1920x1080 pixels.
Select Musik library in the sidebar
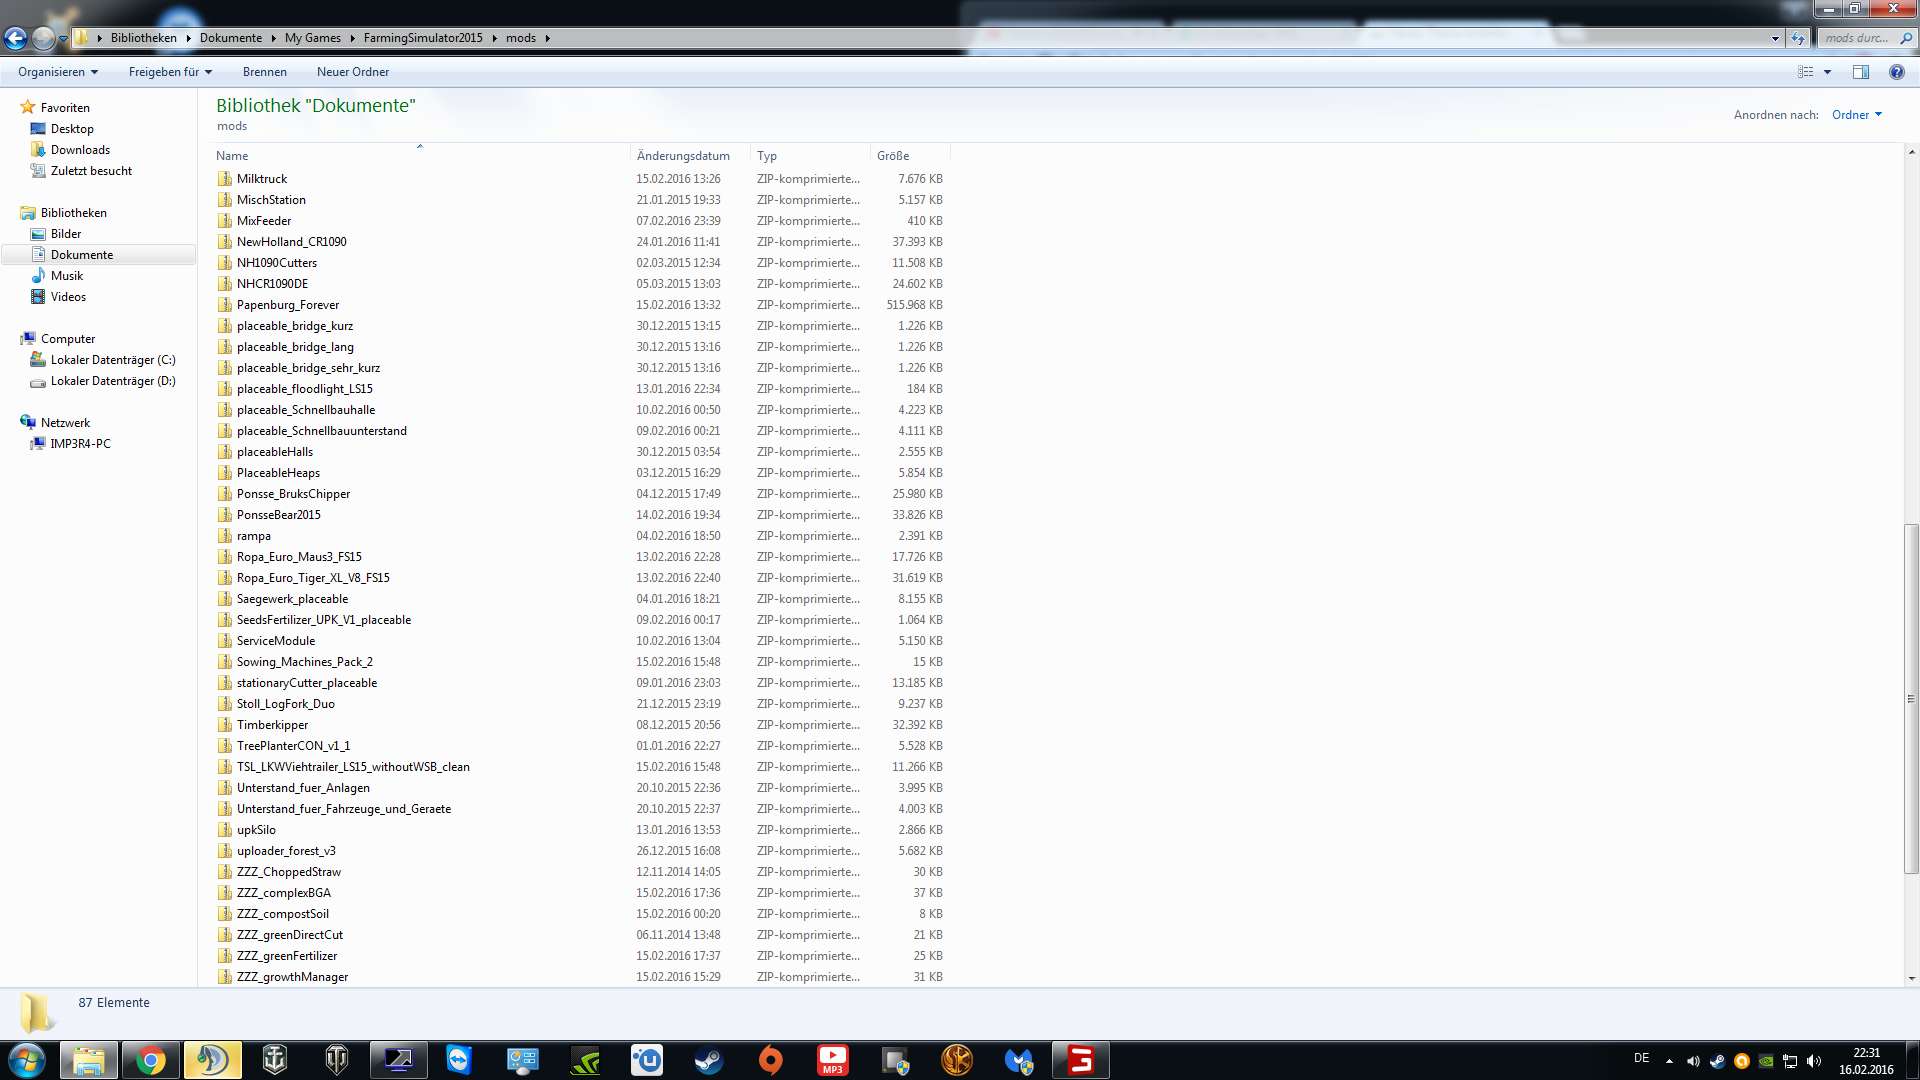67,276
